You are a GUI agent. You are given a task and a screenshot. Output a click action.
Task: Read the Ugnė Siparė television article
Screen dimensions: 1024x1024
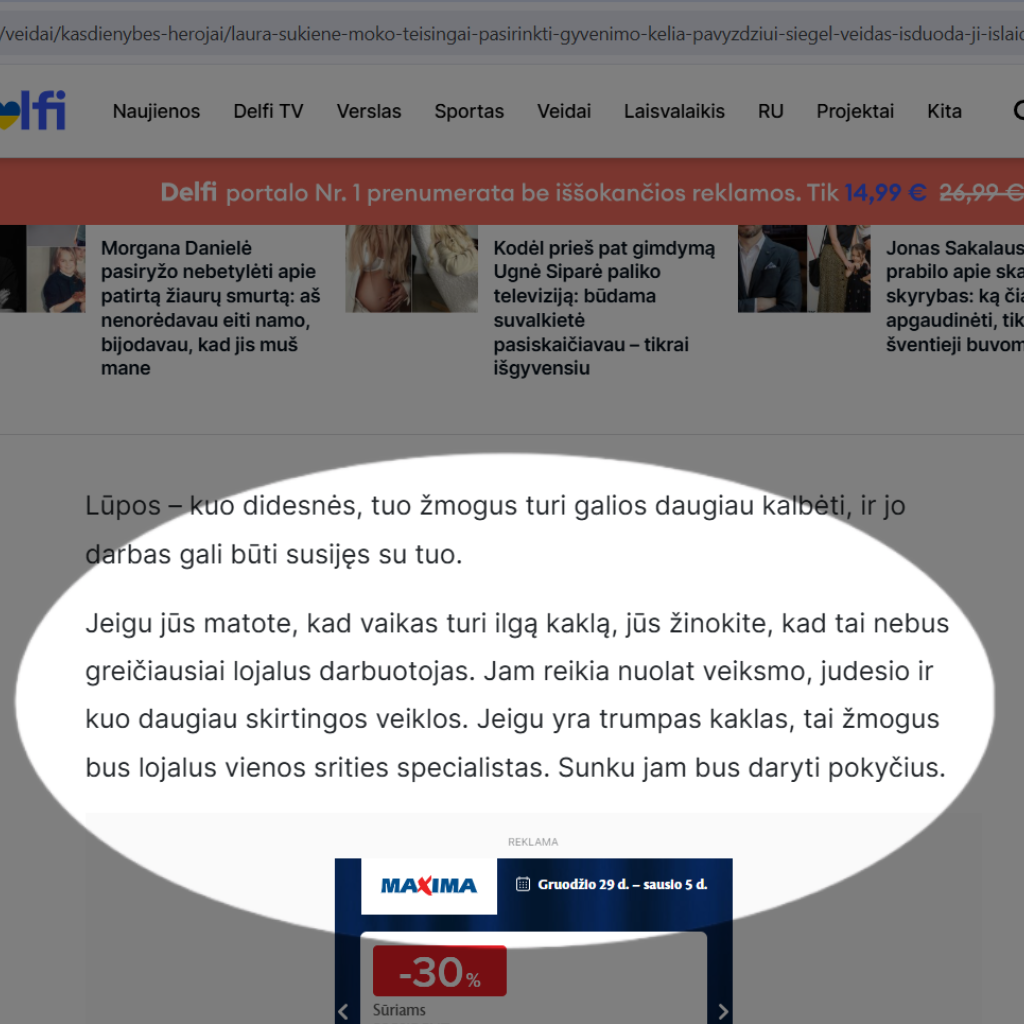(x=604, y=308)
